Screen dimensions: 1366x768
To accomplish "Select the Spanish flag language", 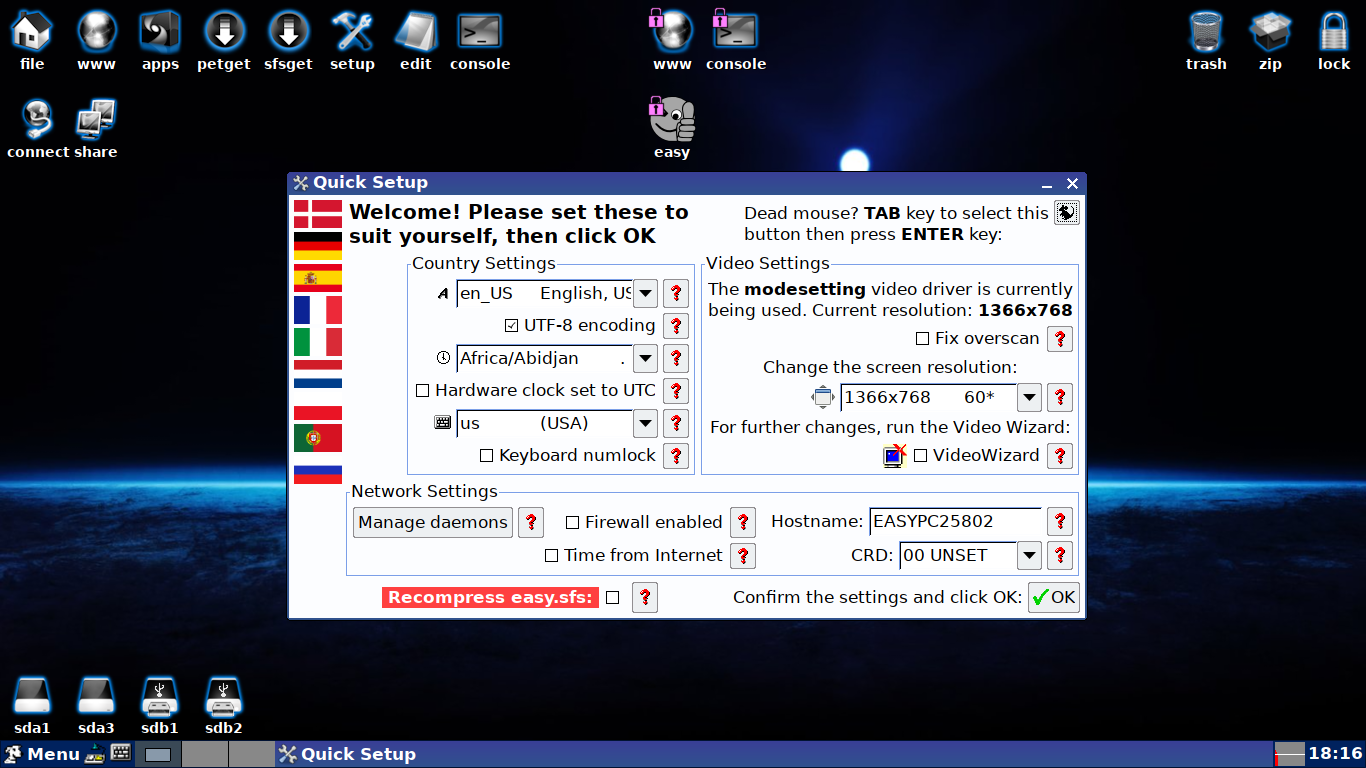I will point(318,278).
